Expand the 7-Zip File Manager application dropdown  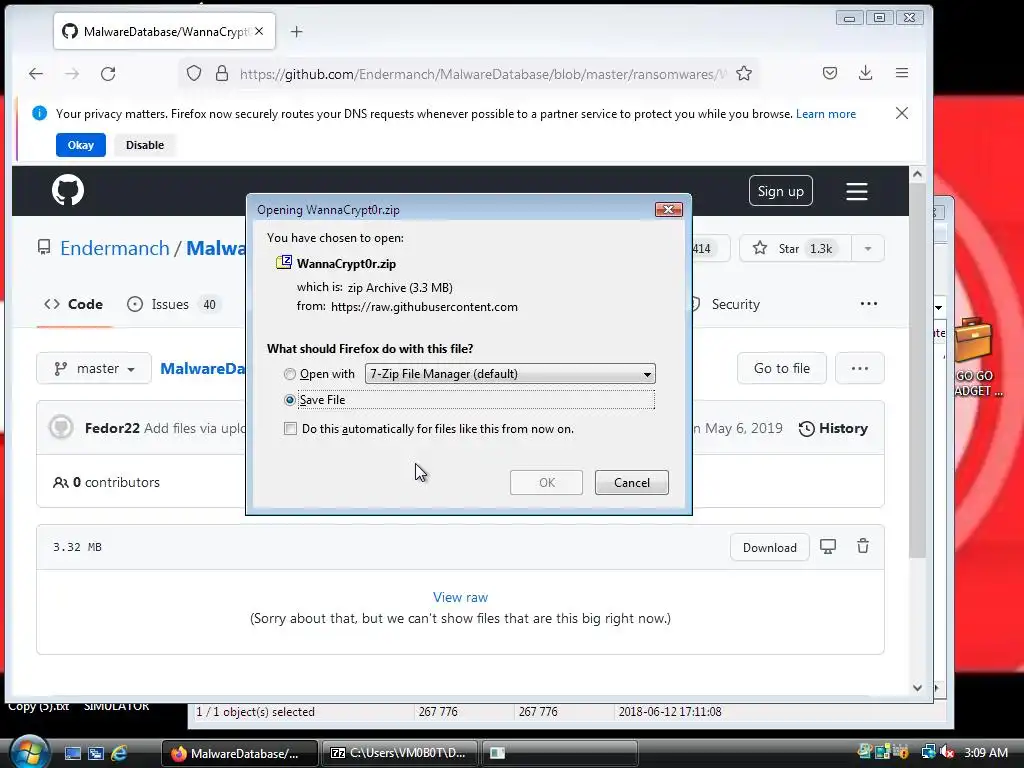tap(510, 374)
